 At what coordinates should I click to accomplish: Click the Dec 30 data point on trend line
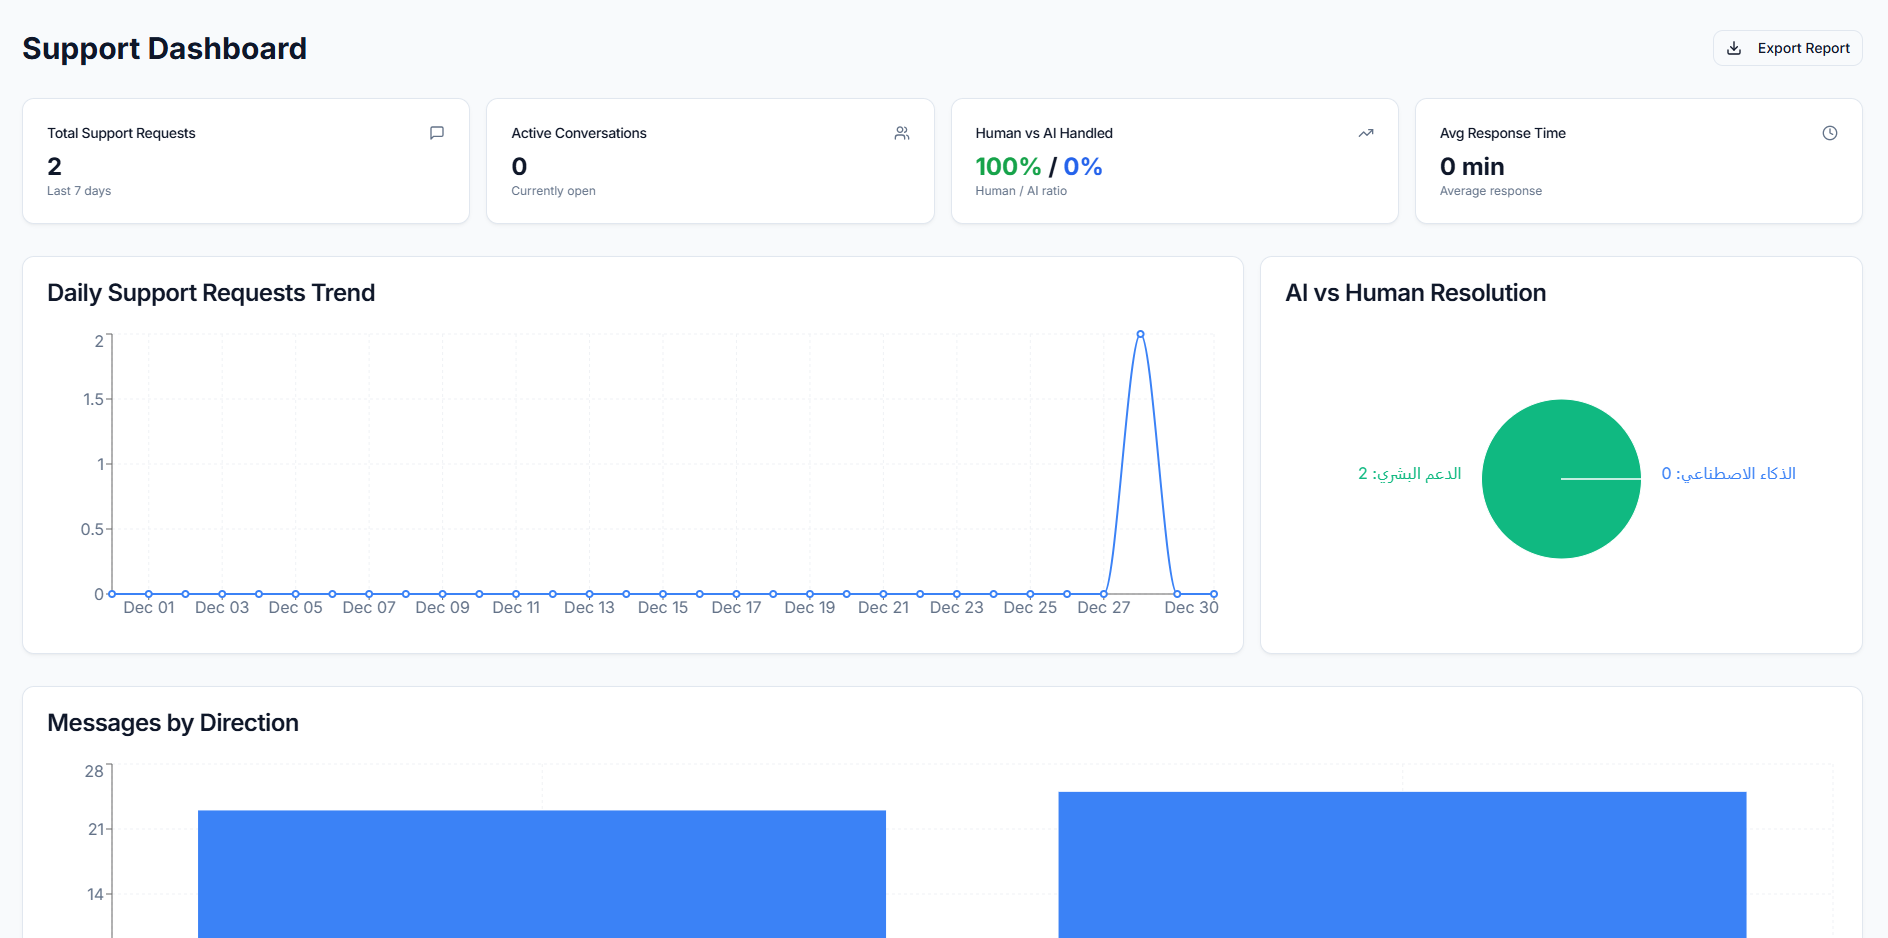[x=1213, y=594]
